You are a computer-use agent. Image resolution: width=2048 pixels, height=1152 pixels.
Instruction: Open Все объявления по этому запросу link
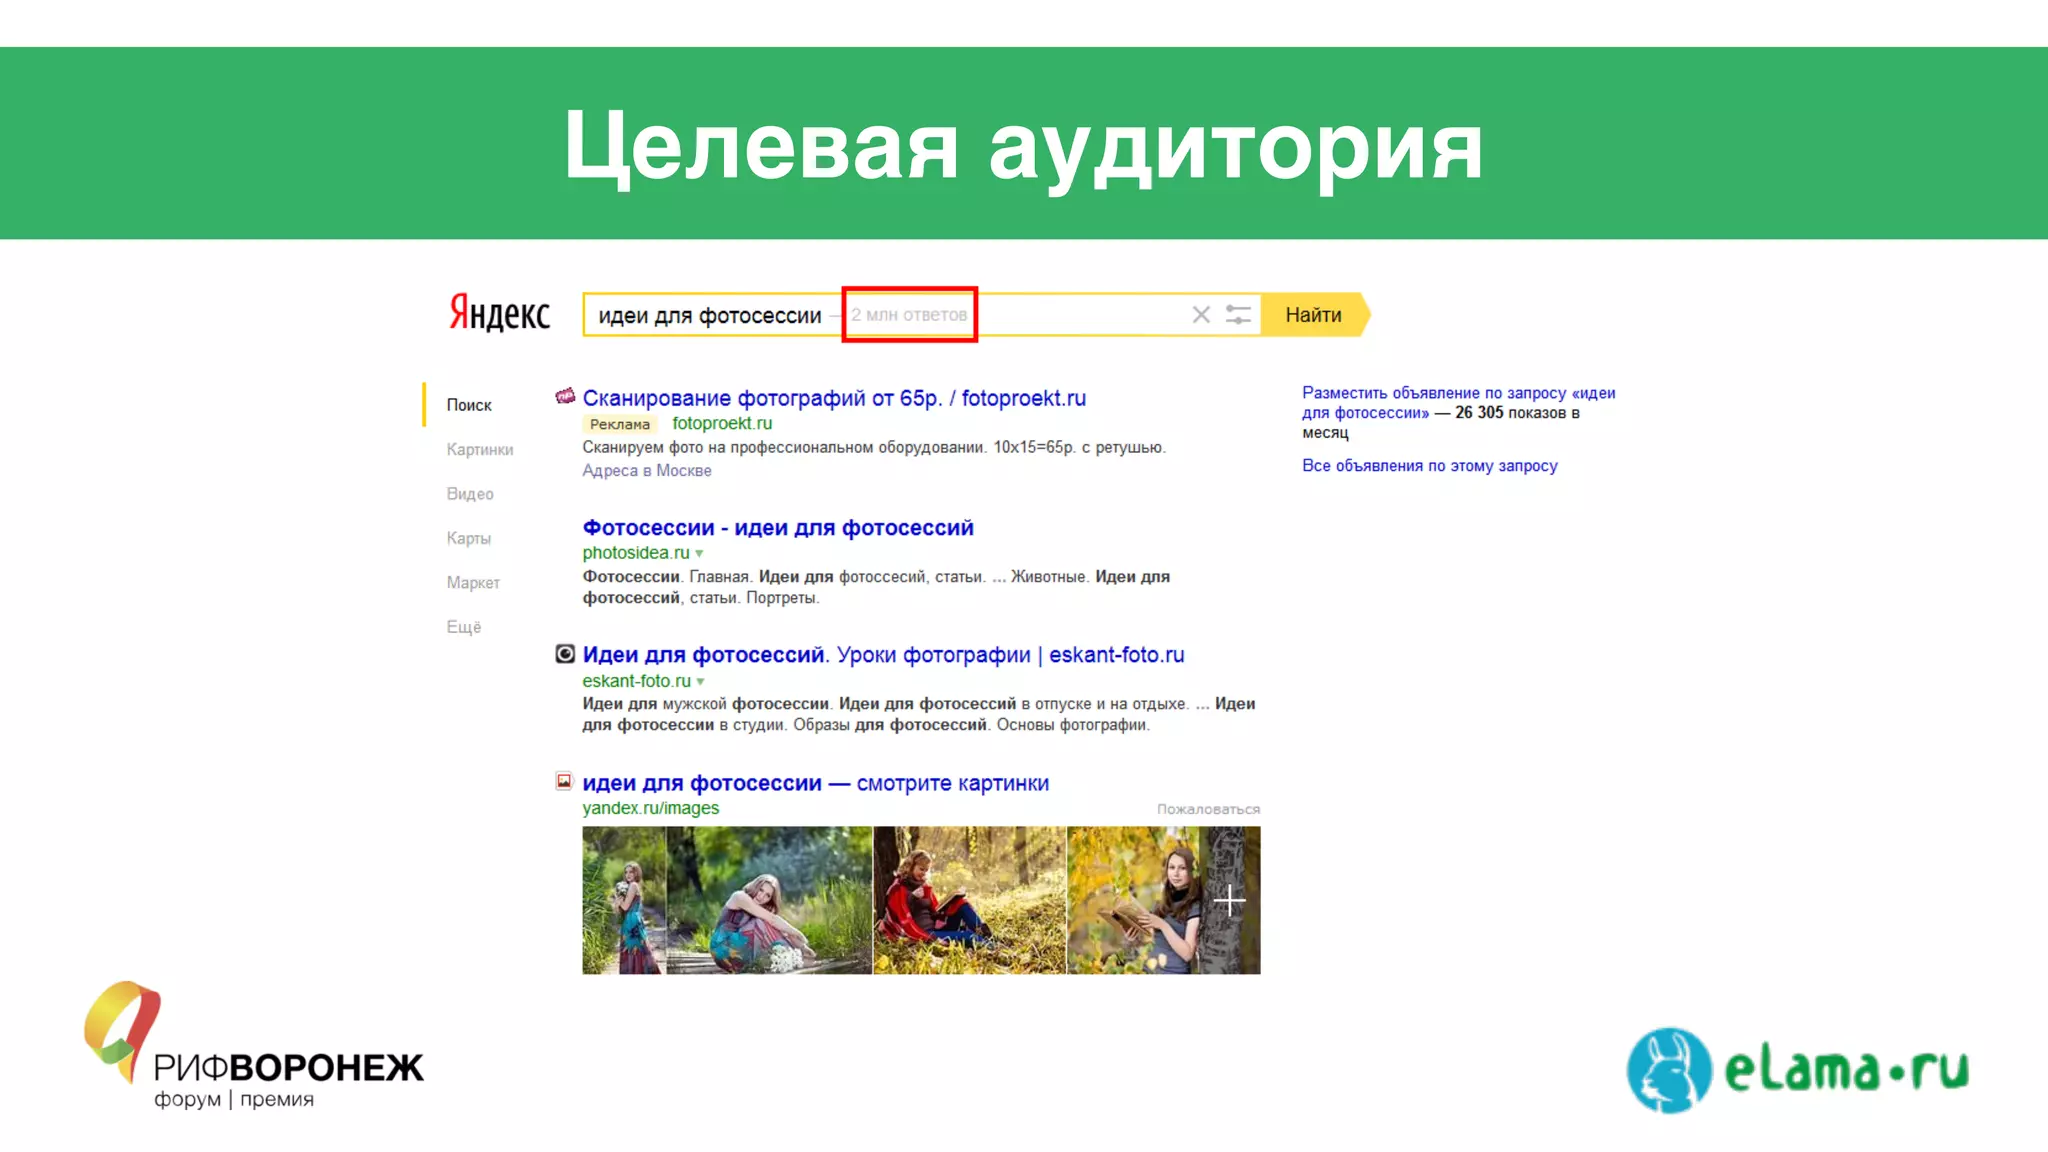[1430, 465]
